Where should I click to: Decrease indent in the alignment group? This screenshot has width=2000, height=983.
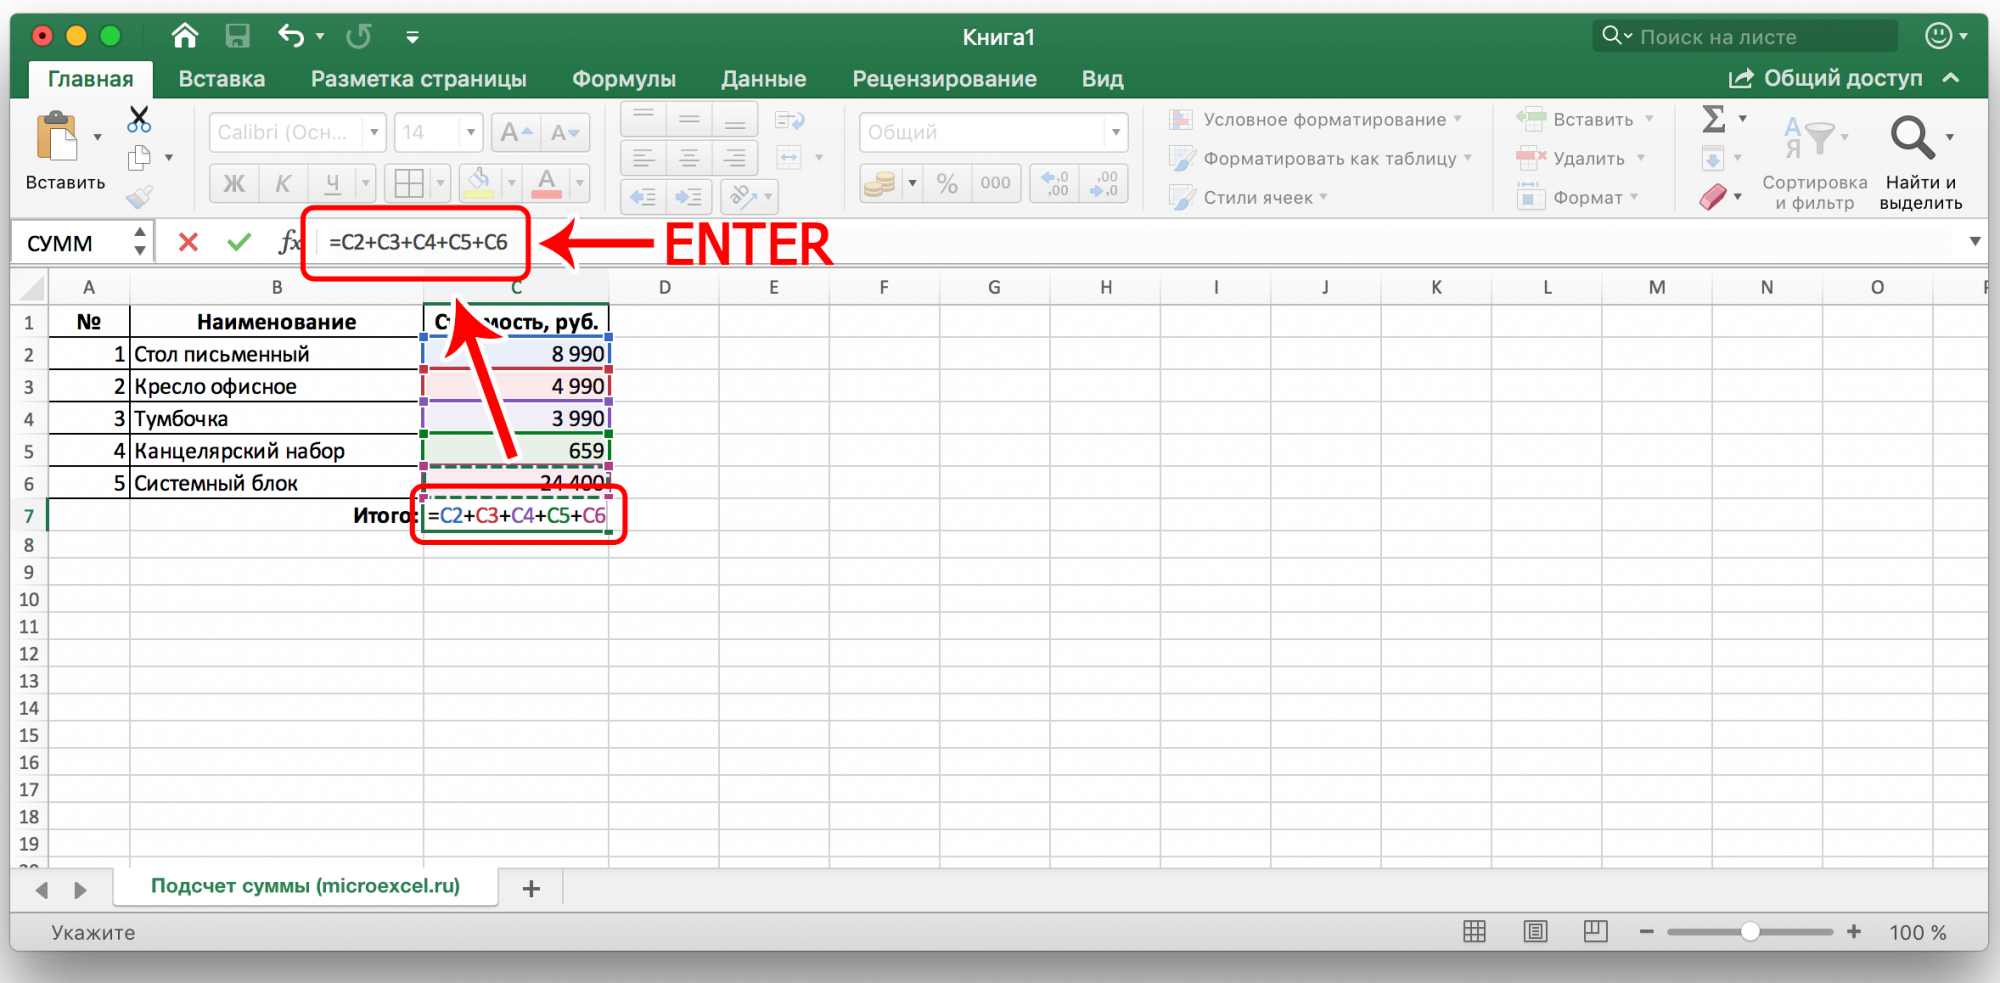click(643, 197)
